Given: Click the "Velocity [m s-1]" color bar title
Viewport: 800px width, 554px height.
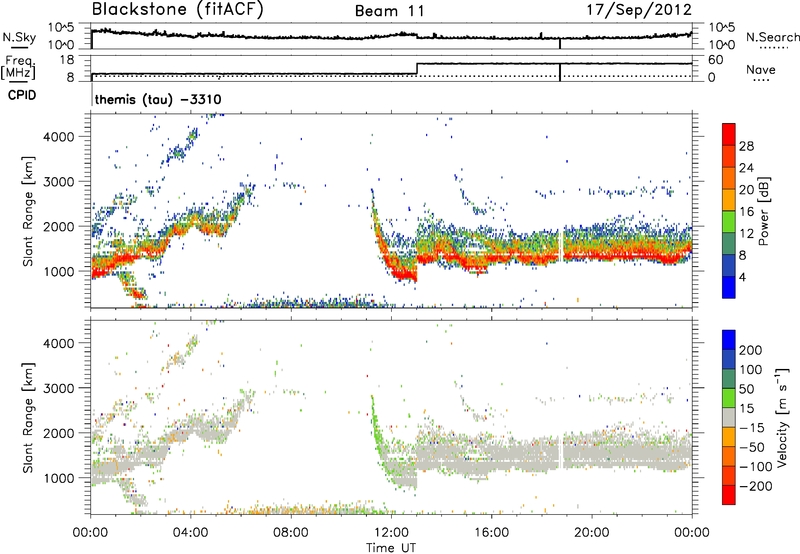Looking at the screenshot, I should (x=782, y=417).
